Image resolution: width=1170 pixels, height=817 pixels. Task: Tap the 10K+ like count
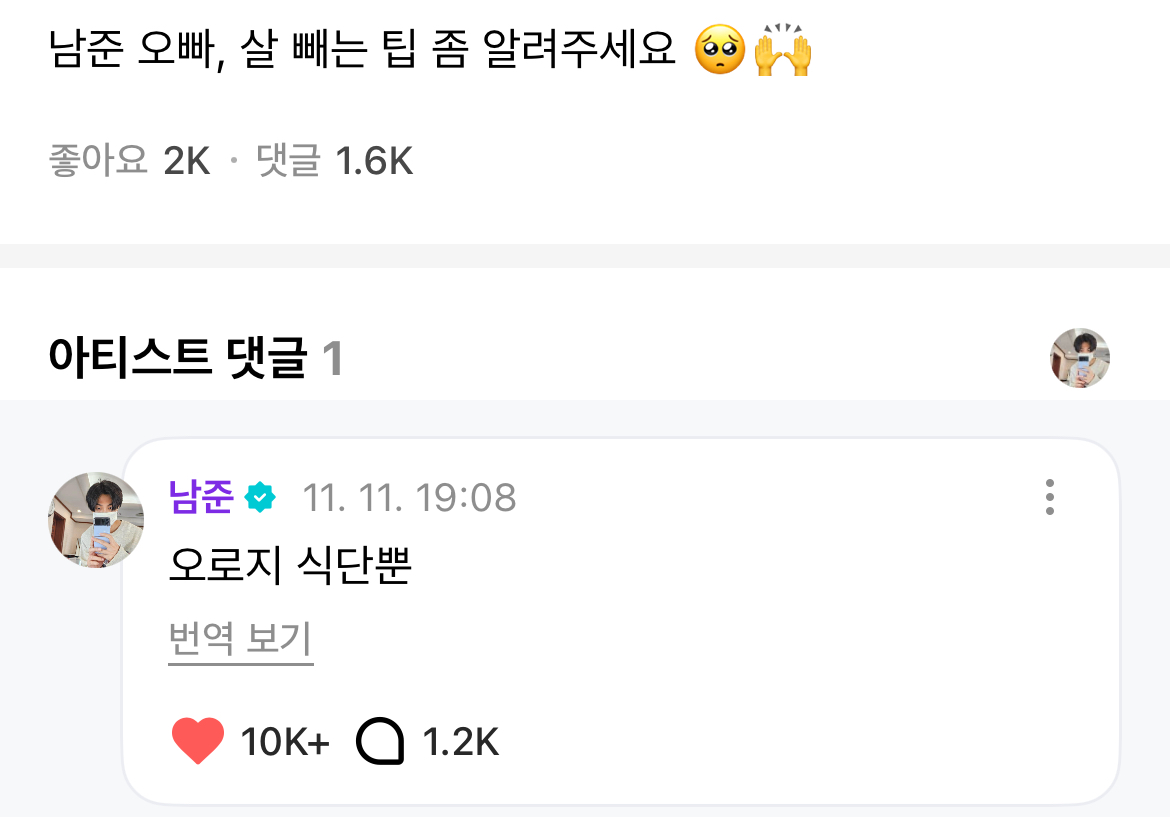point(285,743)
